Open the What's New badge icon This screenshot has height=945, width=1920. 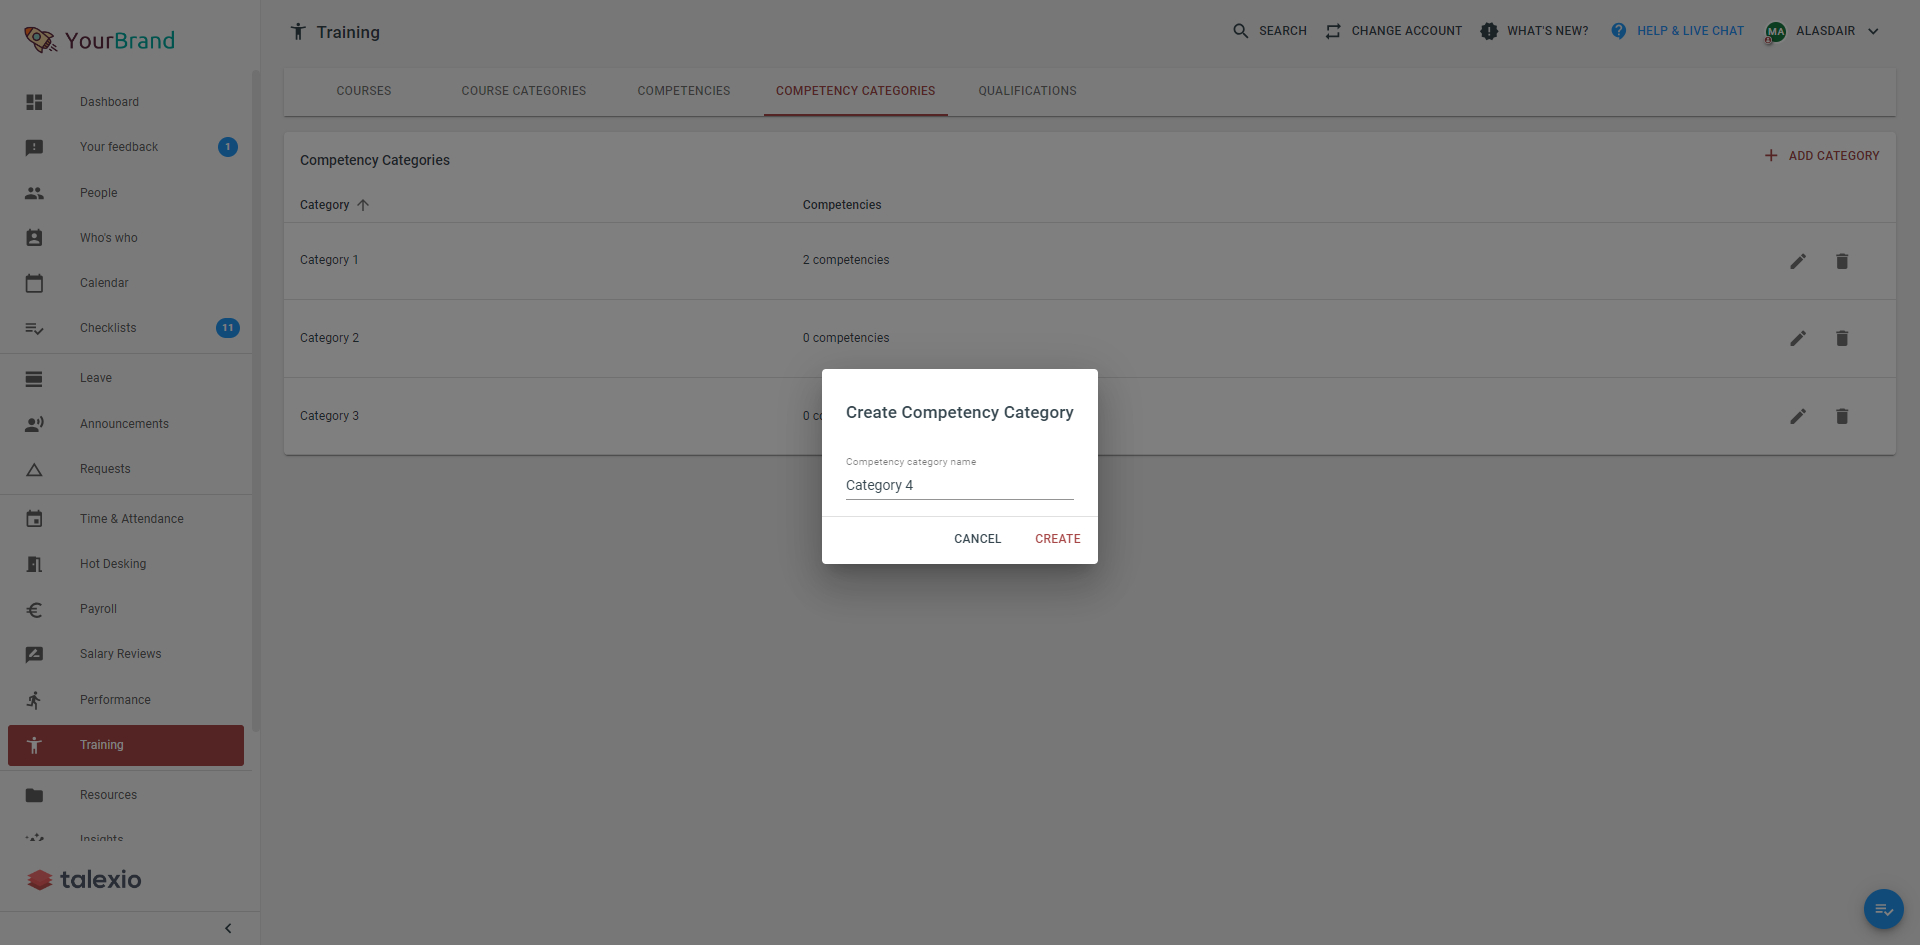[x=1489, y=31]
